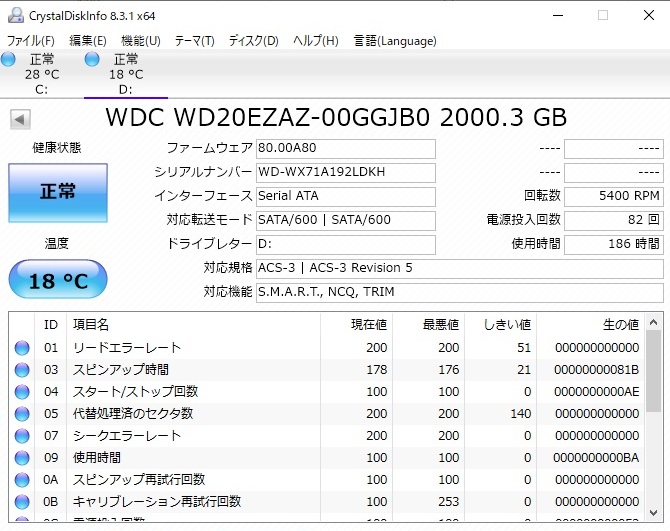
Task: Click status orb of スピンアップ時間 row
Action: coord(22,370)
